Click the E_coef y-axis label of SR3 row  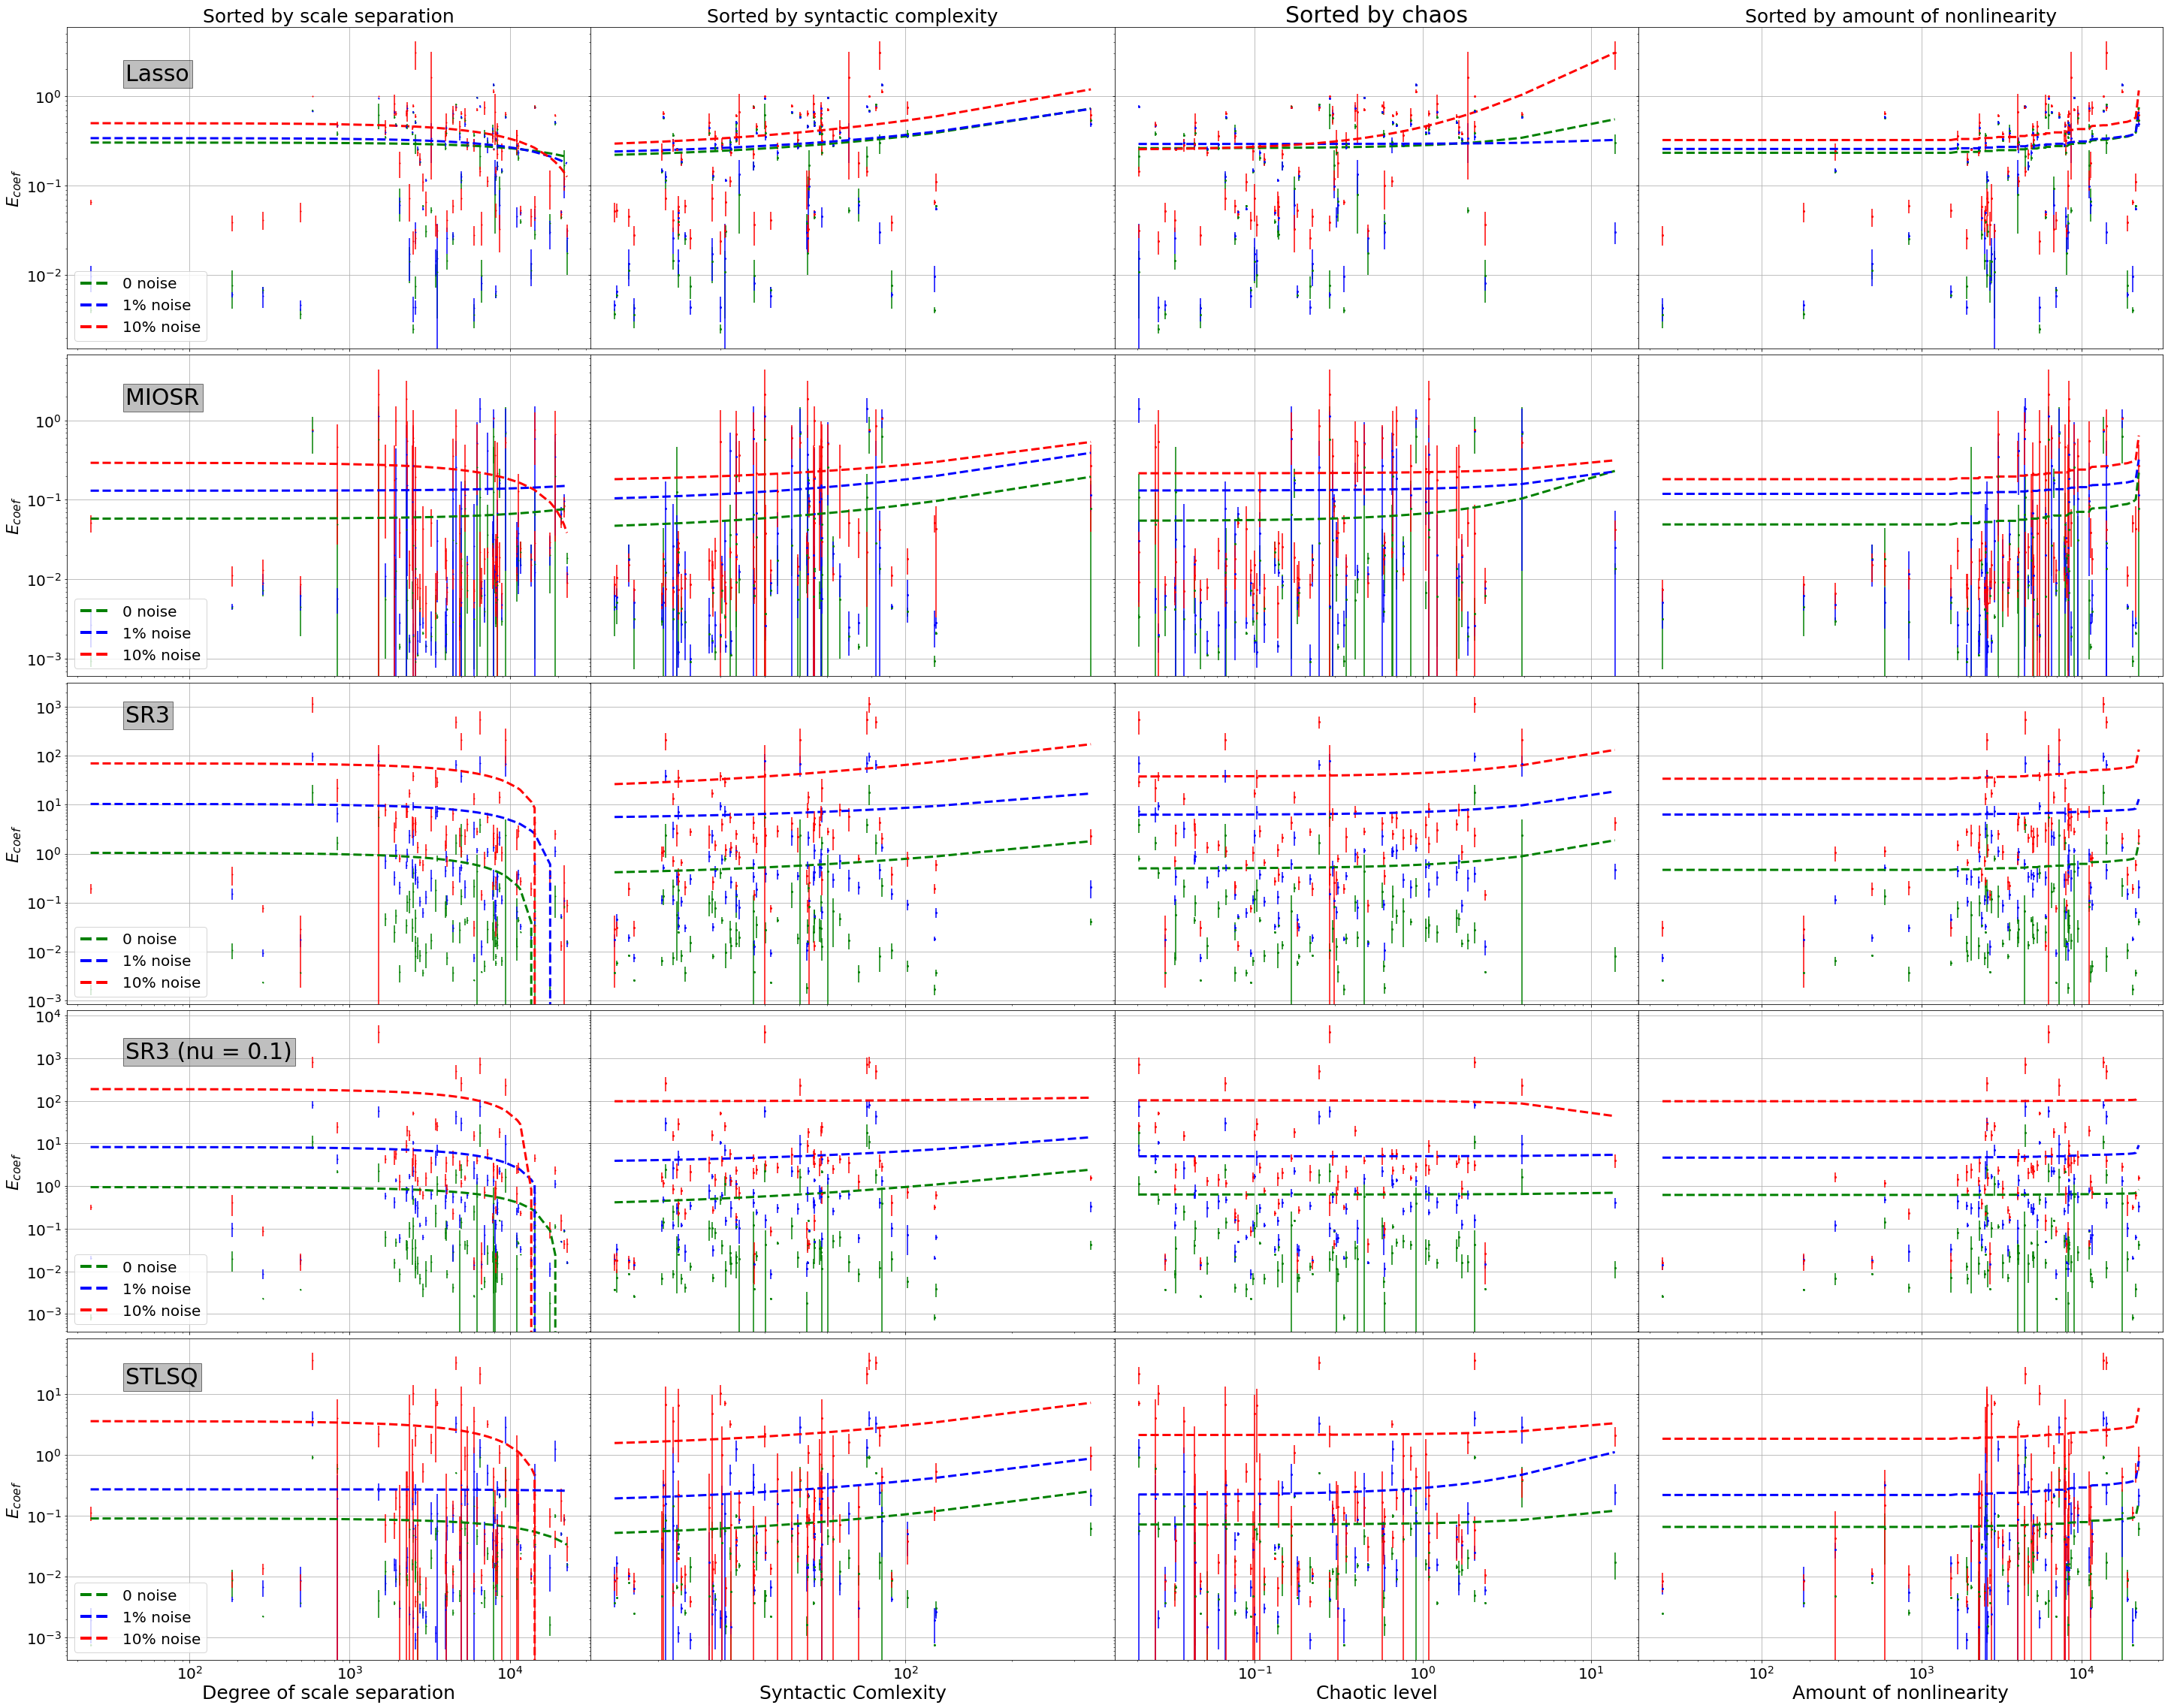[x=13, y=844]
